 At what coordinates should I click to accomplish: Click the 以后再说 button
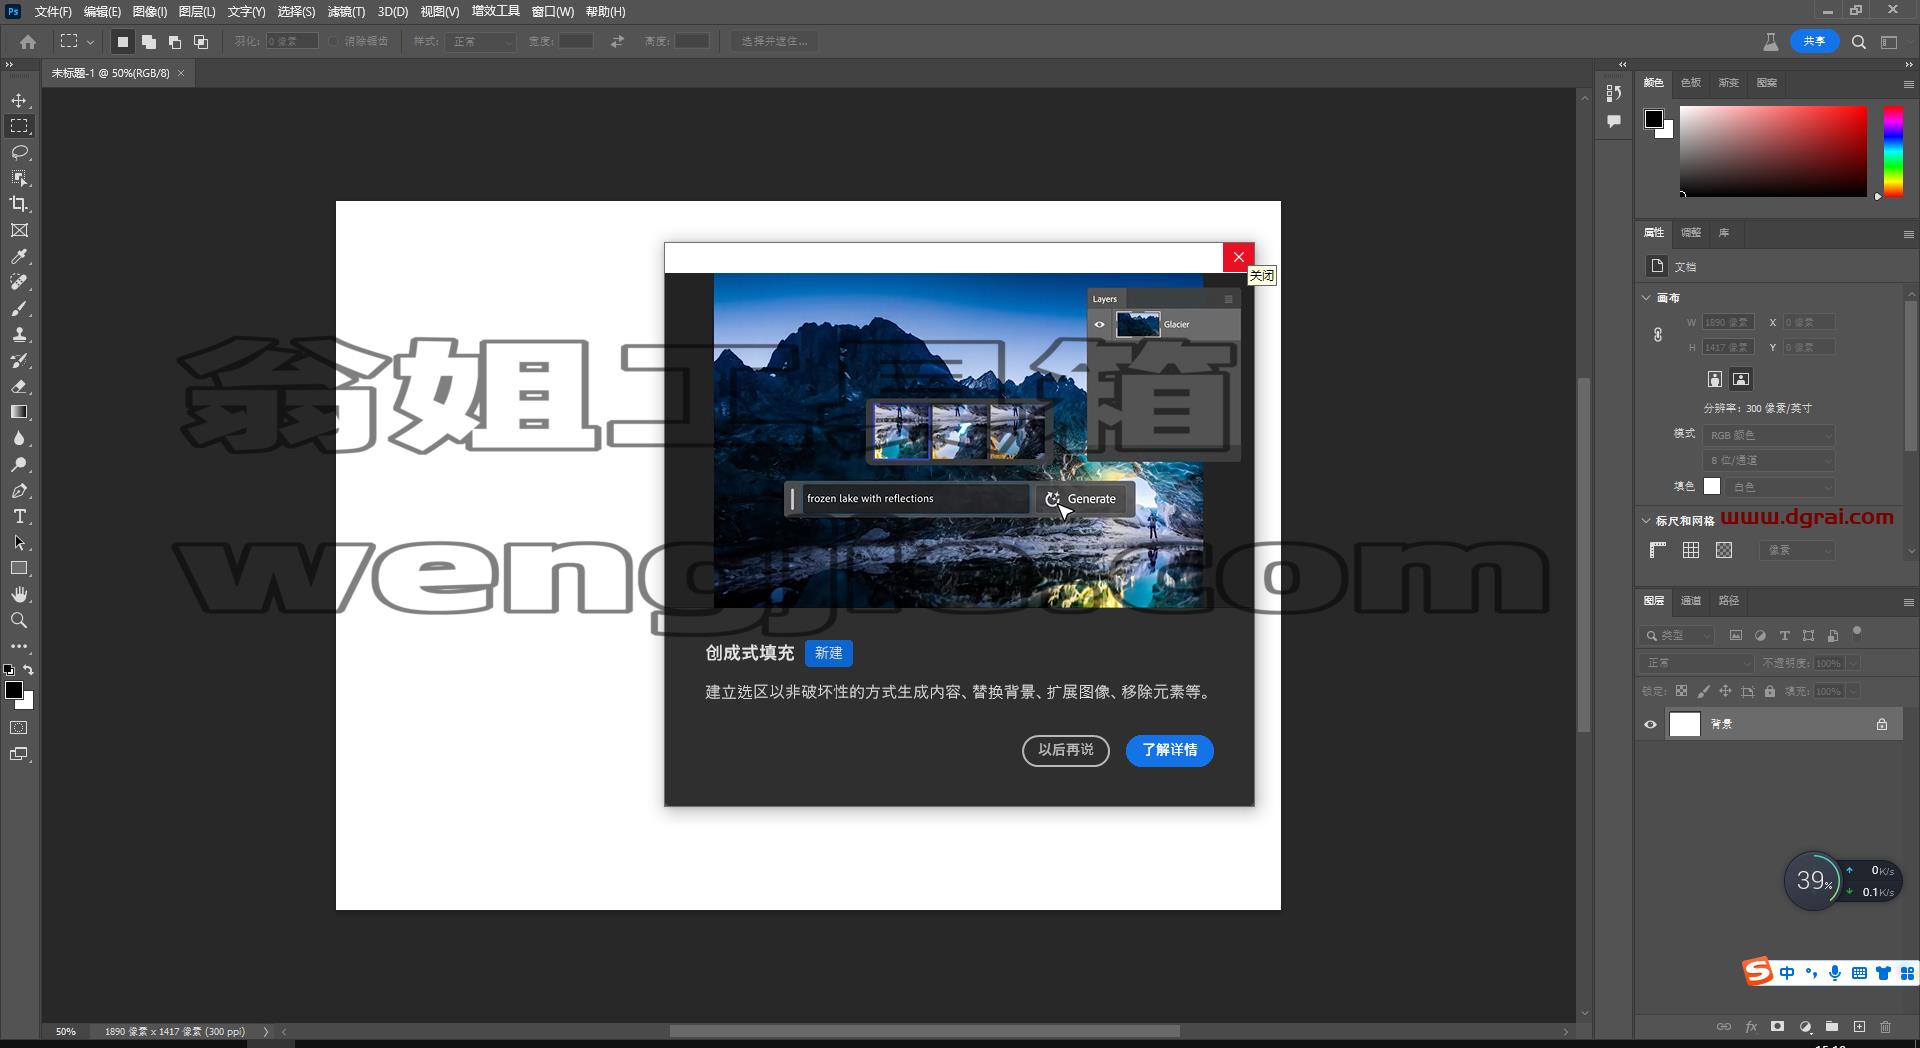(1066, 750)
